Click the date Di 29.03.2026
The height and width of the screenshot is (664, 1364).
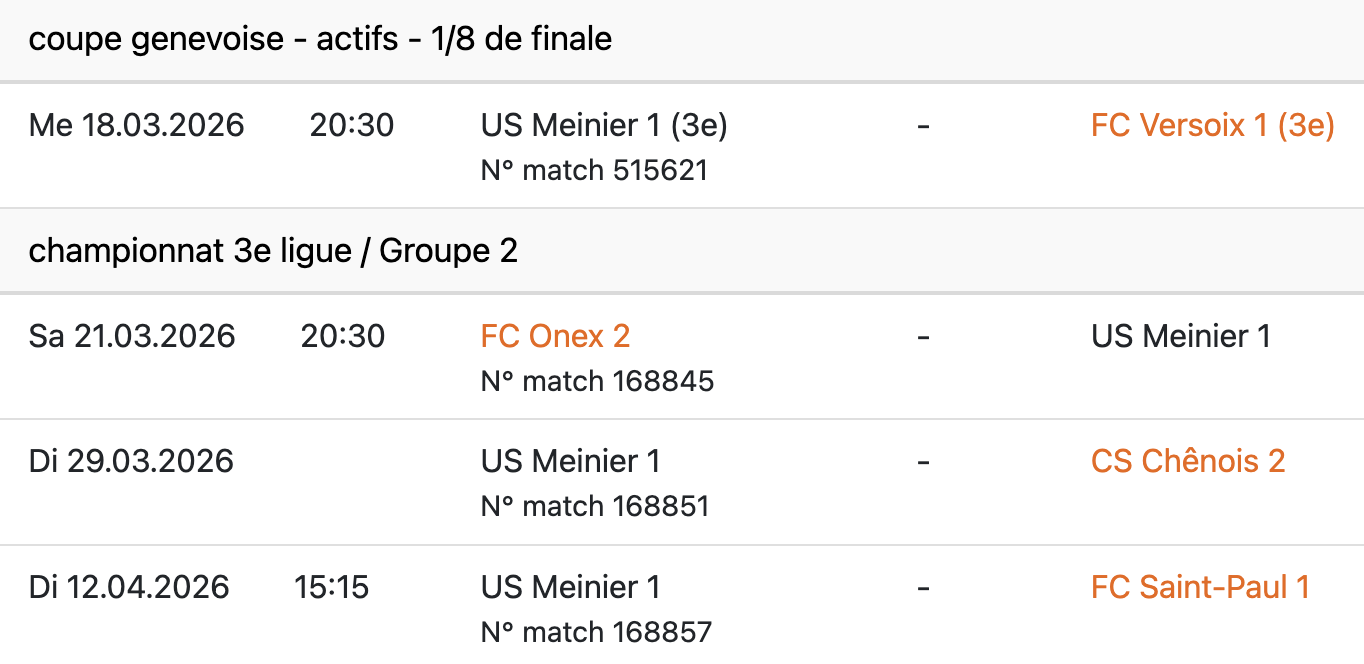pyautogui.click(x=131, y=461)
